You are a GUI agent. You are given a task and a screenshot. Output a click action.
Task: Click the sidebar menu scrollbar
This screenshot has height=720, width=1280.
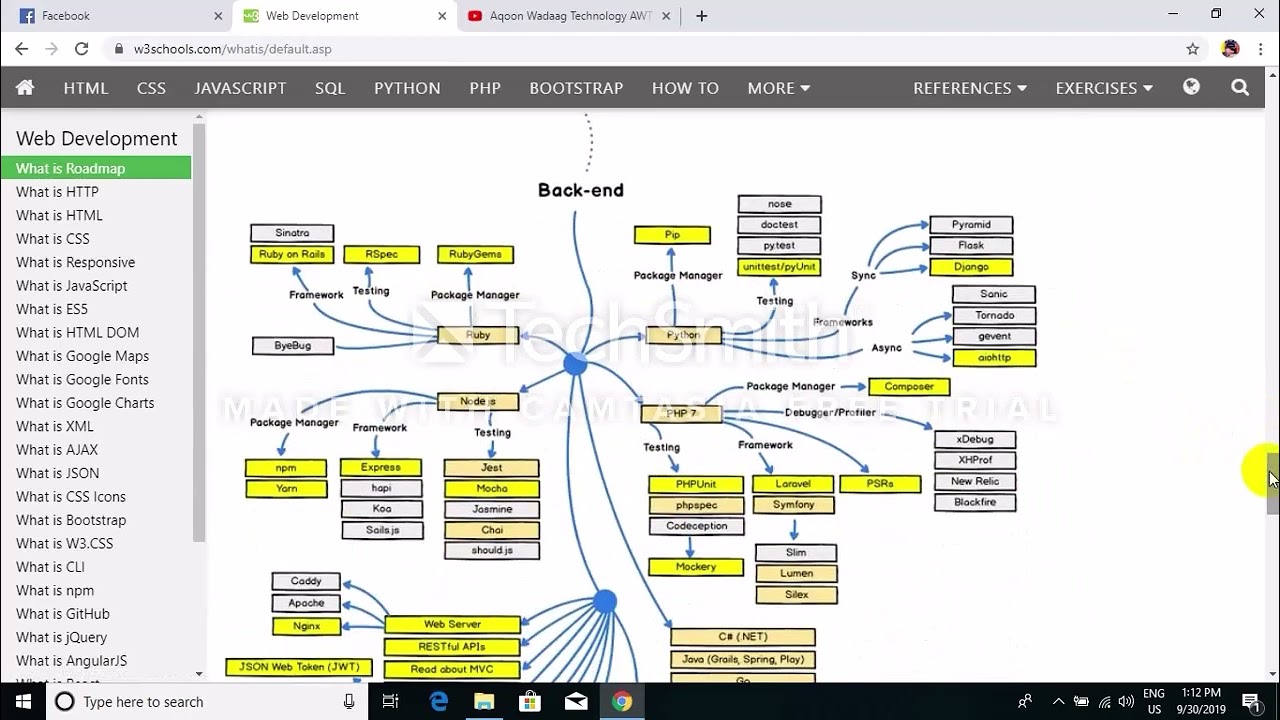pos(199,333)
